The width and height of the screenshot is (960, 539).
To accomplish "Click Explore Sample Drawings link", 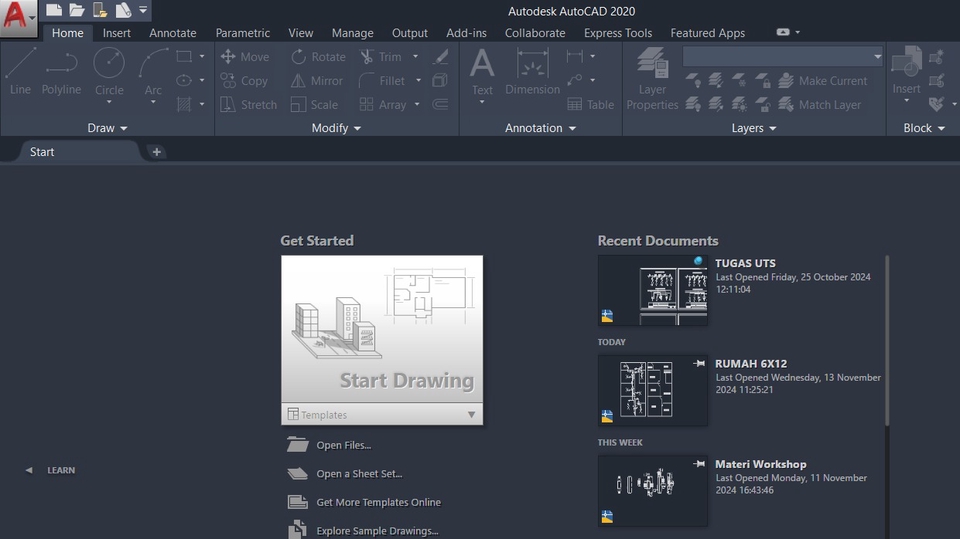I will point(377,531).
